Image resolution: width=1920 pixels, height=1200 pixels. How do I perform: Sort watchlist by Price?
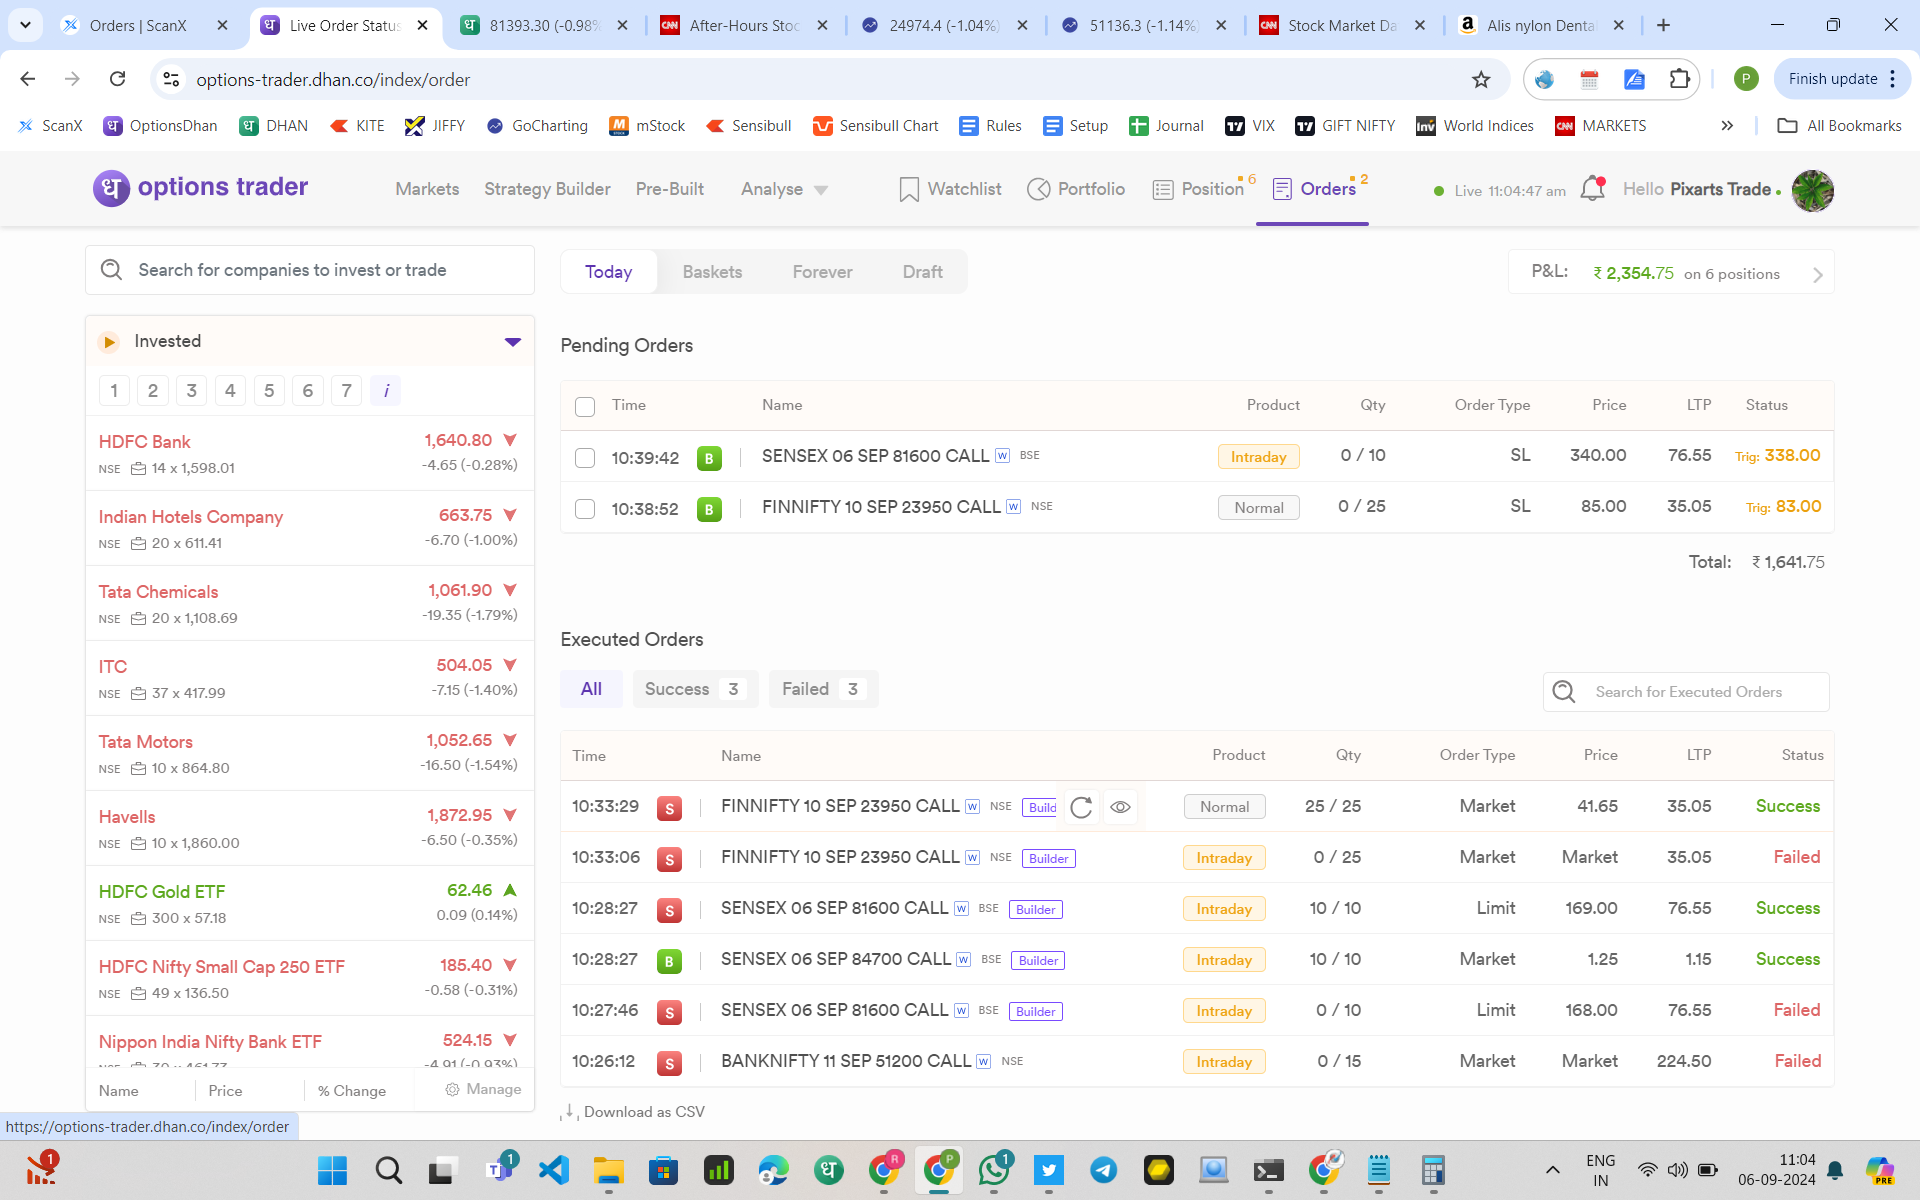pos(225,1091)
